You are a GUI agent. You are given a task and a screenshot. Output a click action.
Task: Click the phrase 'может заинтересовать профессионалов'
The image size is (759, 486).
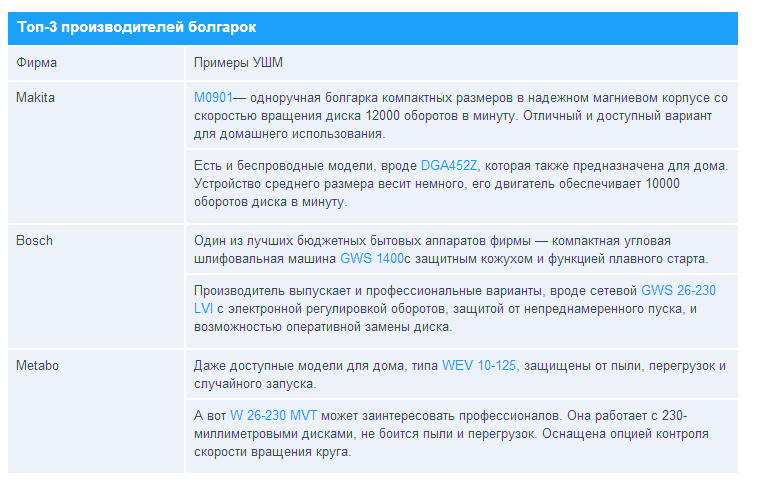pyautogui.click(x=442, y=416)
